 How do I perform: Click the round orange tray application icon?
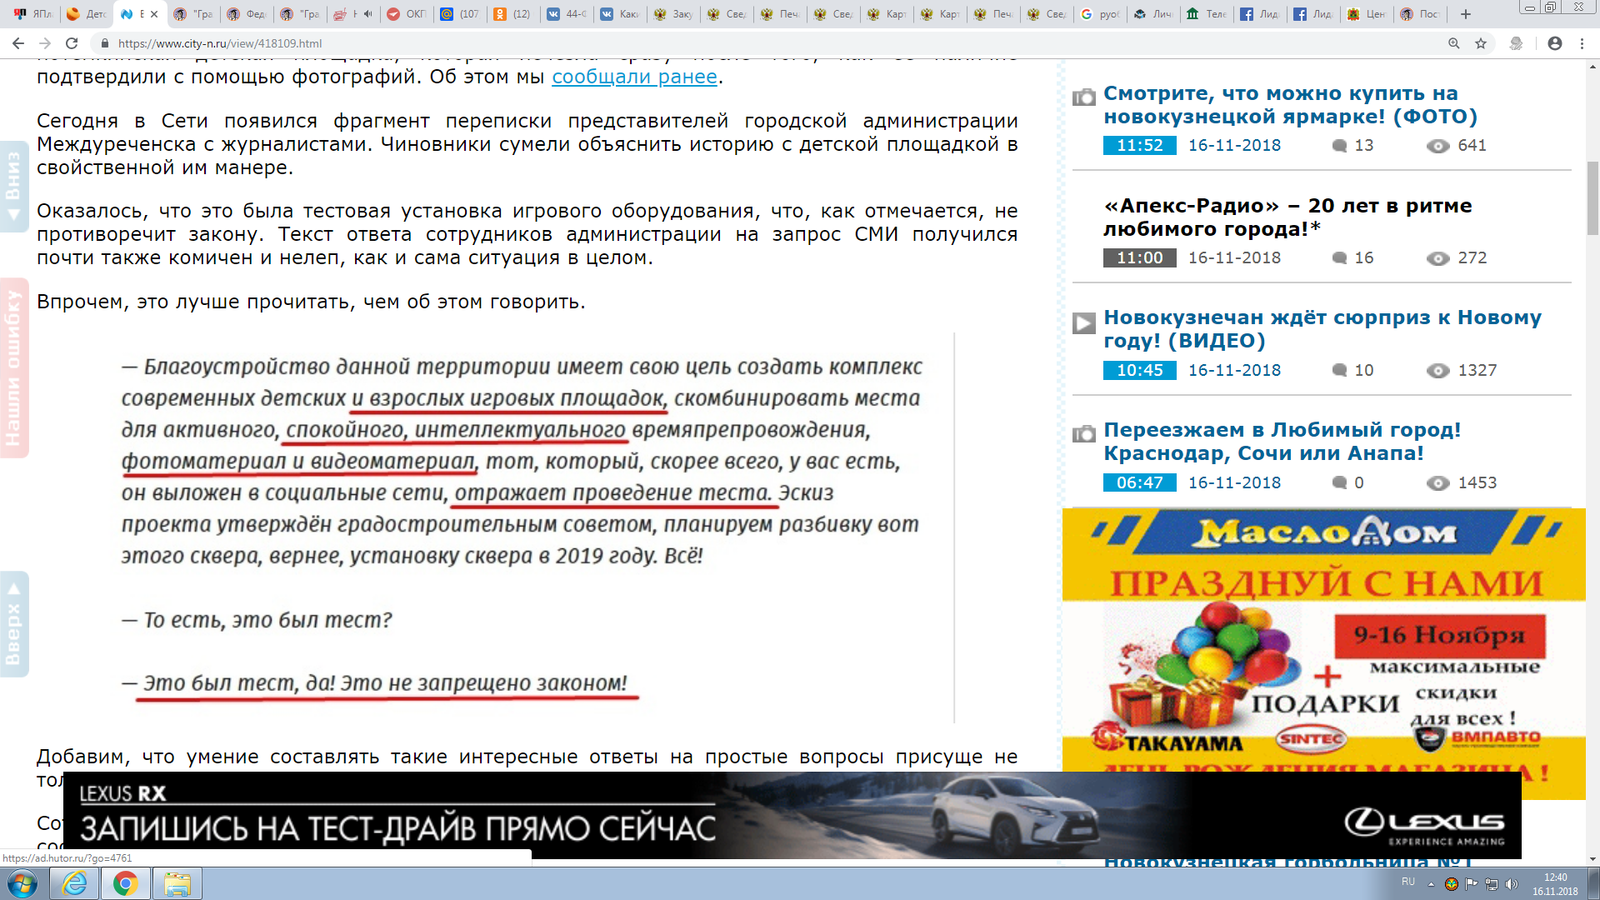point(1452,884)
